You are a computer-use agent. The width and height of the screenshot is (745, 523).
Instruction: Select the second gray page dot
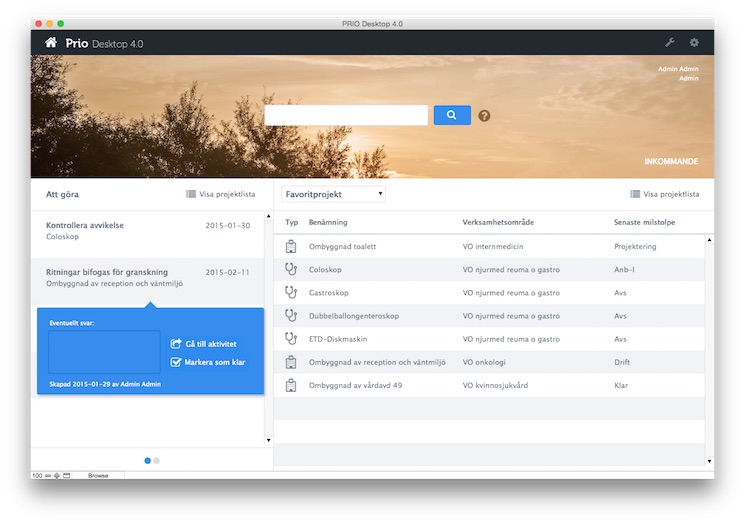157,461
